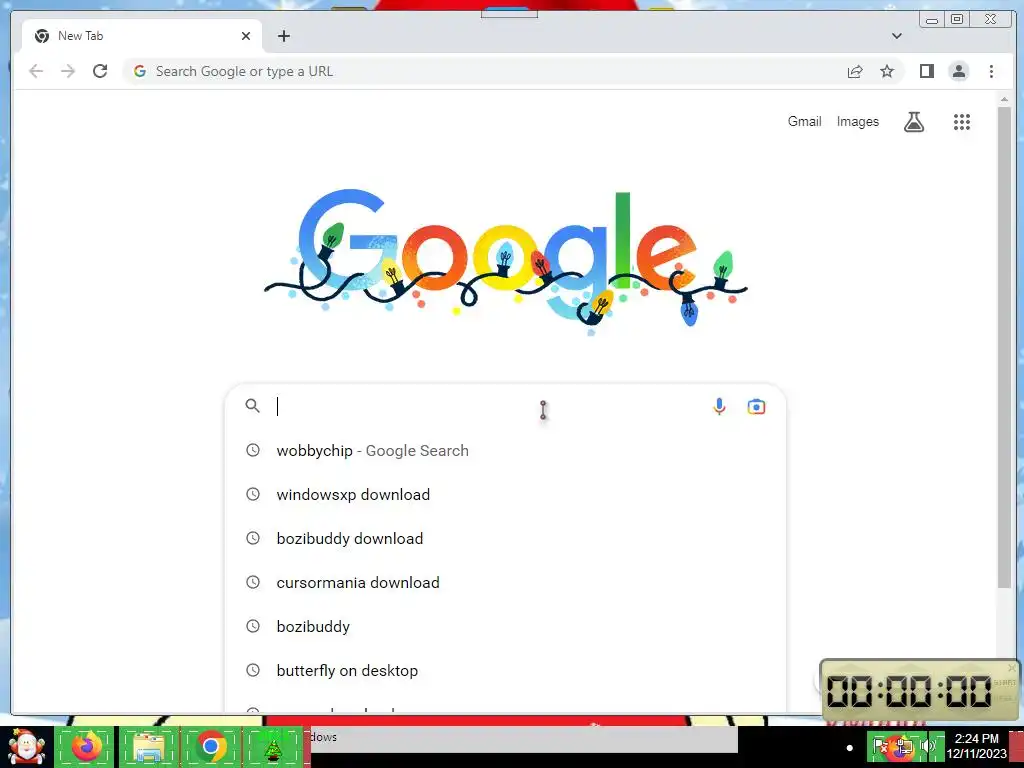
Task: Click the volume speaker tray icon
Action: pos(927,746)
